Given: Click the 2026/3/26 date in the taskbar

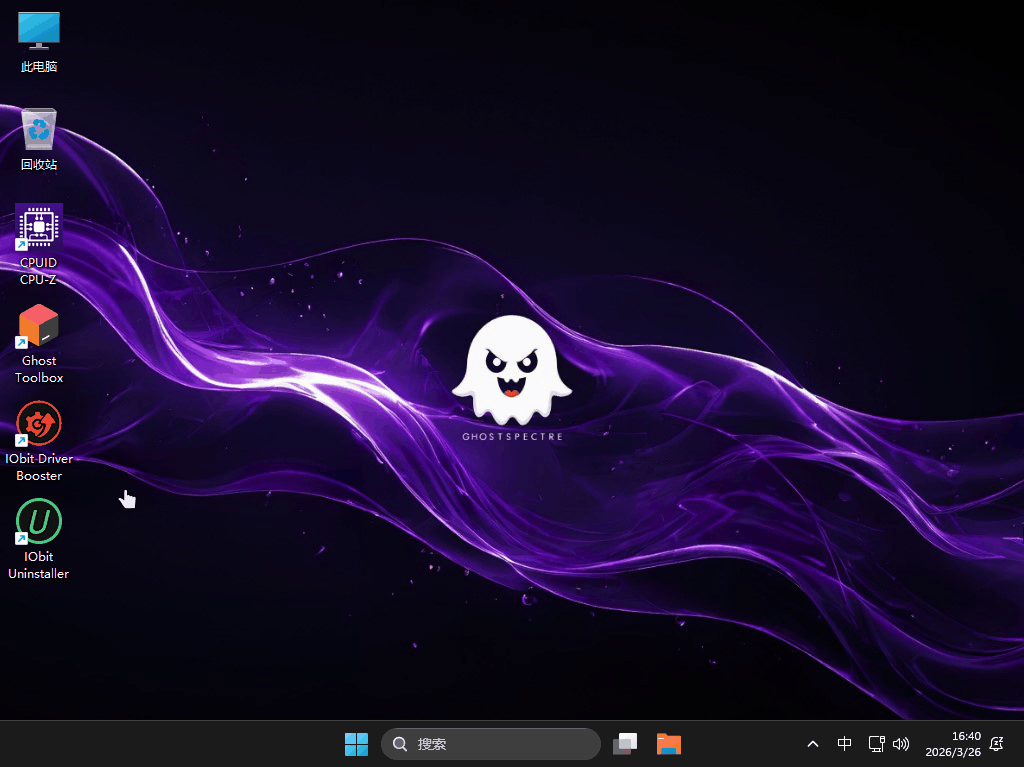Looking at the screenshot, I should pyautogui.click(x=953, y=752).
